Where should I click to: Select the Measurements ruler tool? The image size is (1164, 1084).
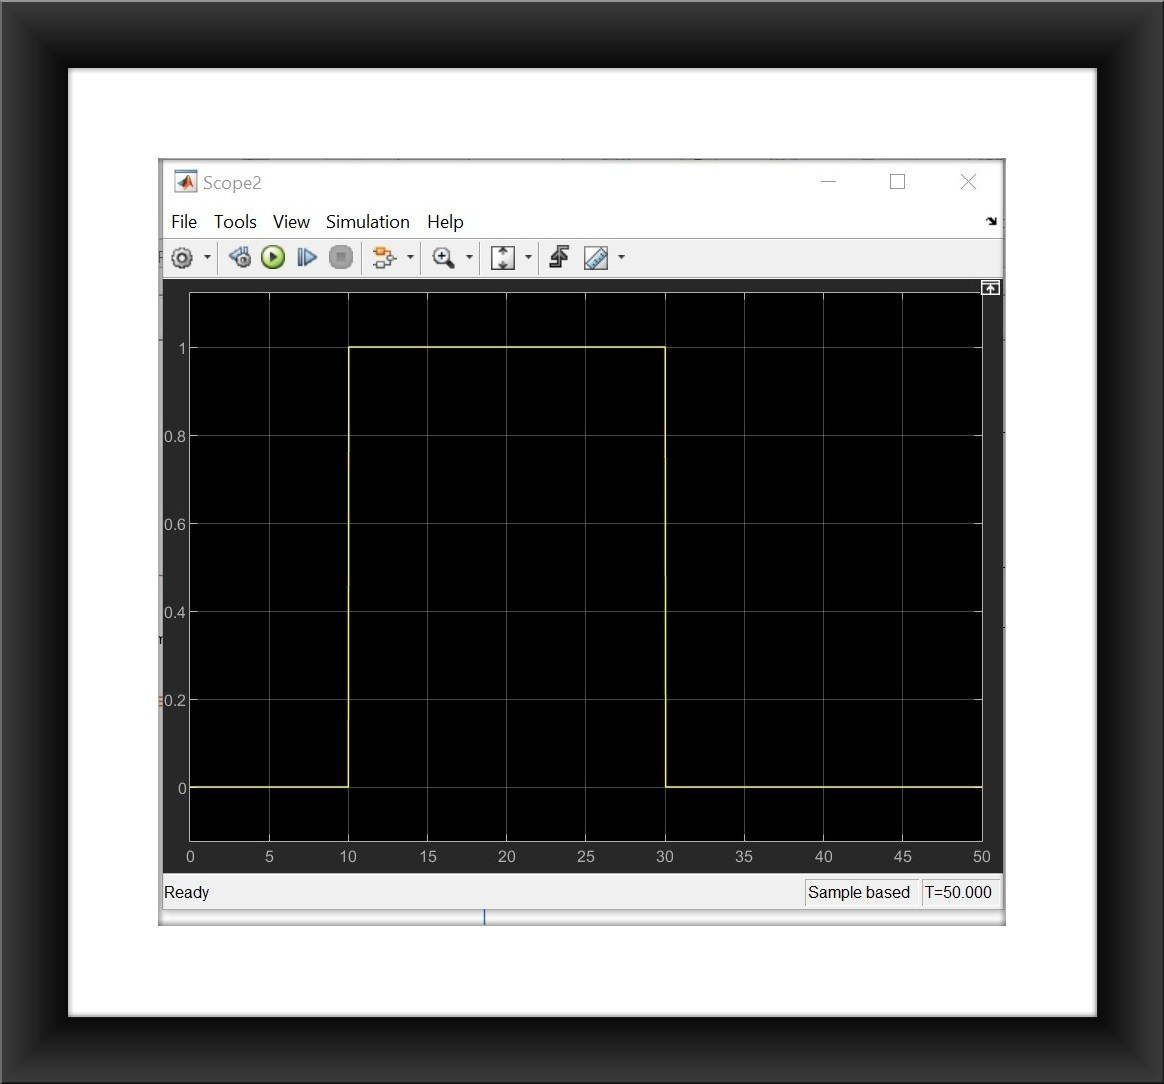594,257
